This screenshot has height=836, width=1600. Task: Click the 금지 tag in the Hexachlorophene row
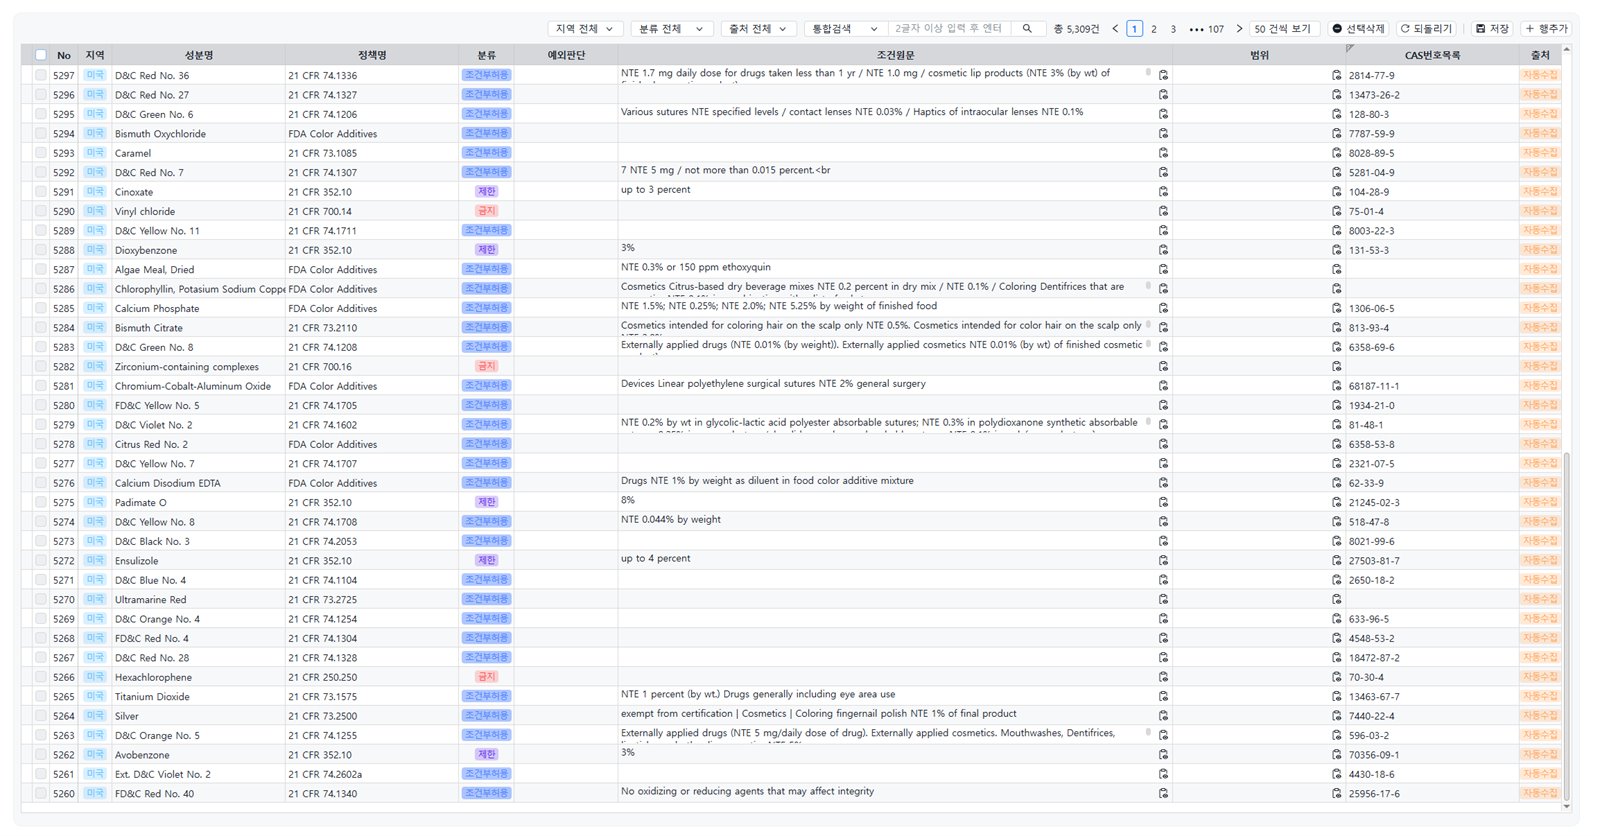click(486, 677)
